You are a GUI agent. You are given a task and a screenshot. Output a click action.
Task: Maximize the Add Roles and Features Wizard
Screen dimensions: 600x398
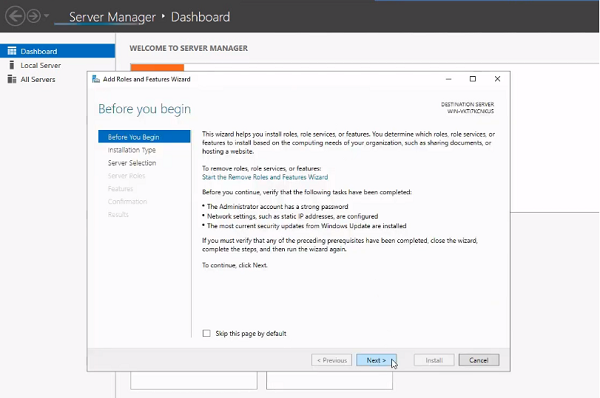473,79
